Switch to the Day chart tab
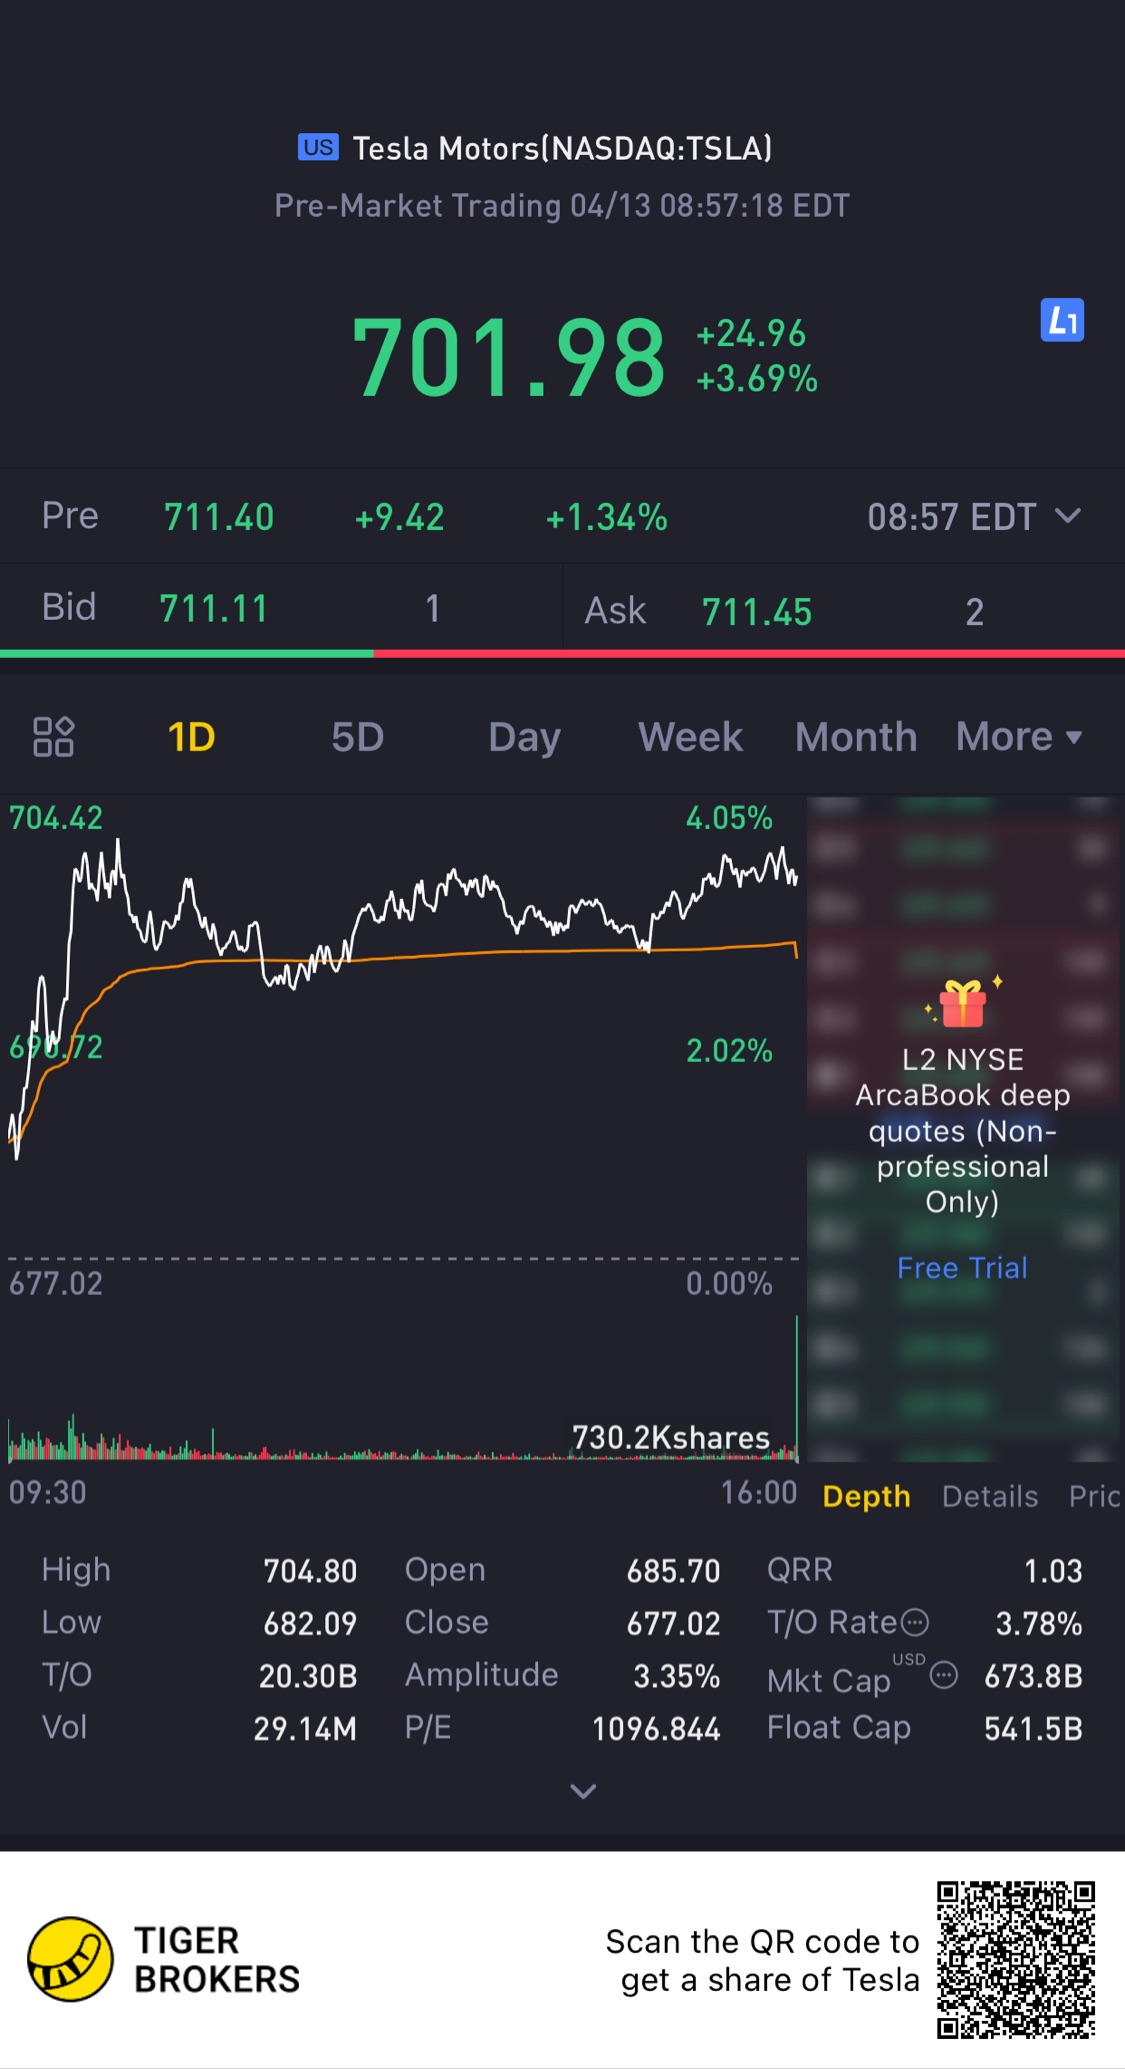 tap(524, 737)
